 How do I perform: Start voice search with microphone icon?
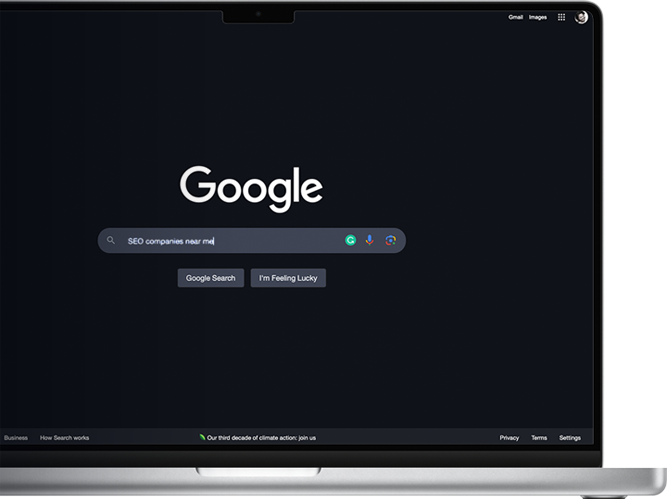[x=370, y=240]
